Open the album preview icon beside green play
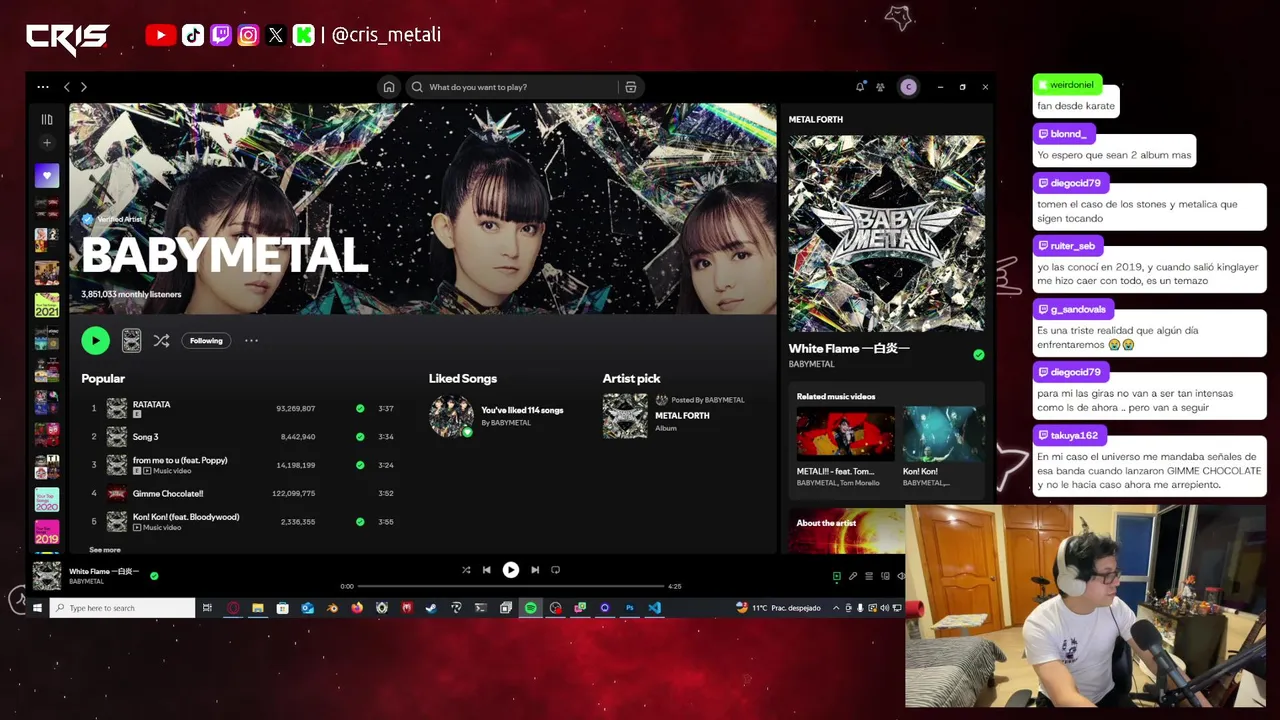This screenshot has height=720, width=1280. (131, 340)
